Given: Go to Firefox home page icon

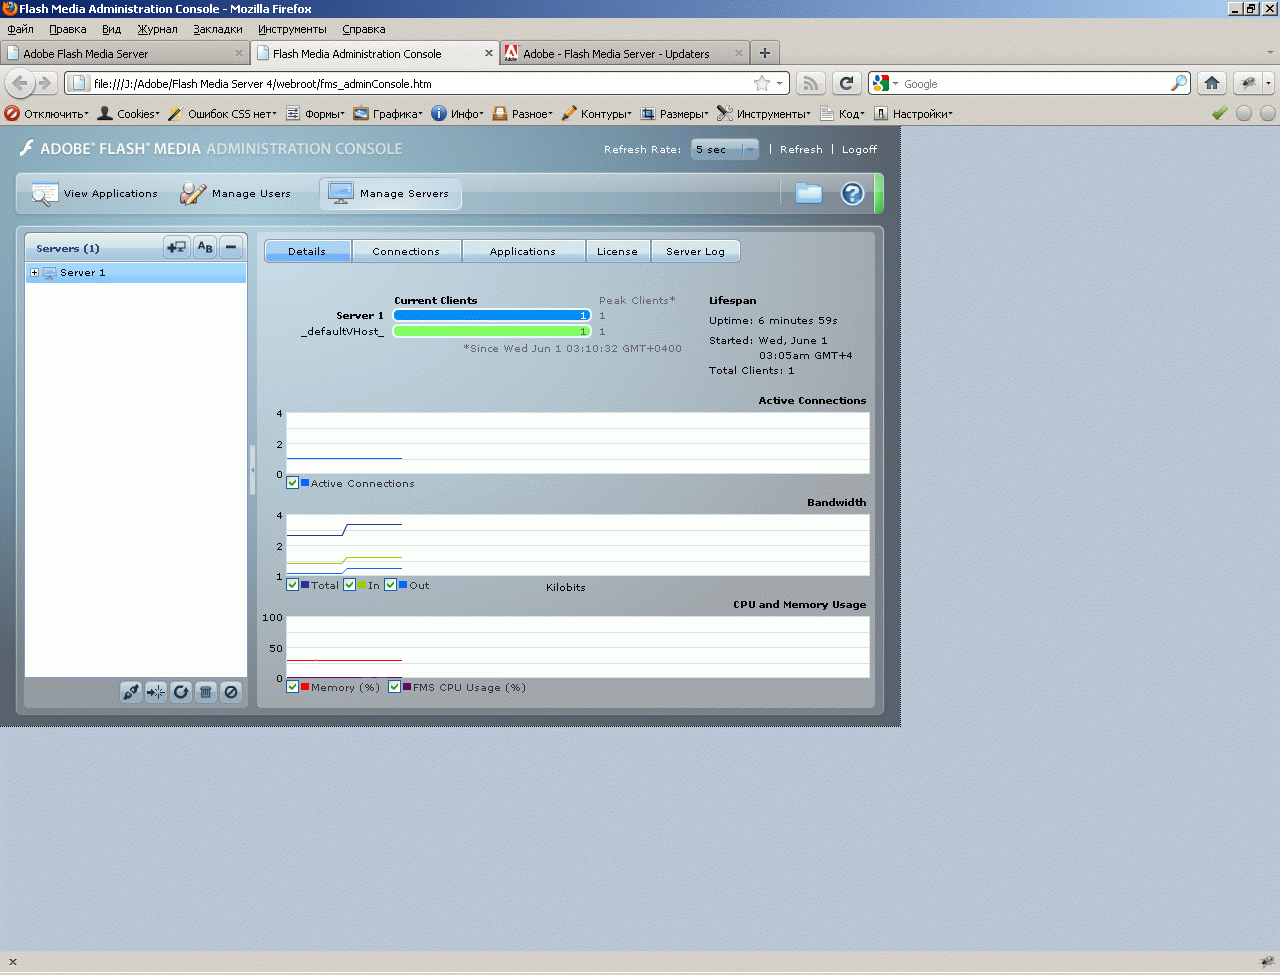Looking at the screenshot, I should 1212,83.
